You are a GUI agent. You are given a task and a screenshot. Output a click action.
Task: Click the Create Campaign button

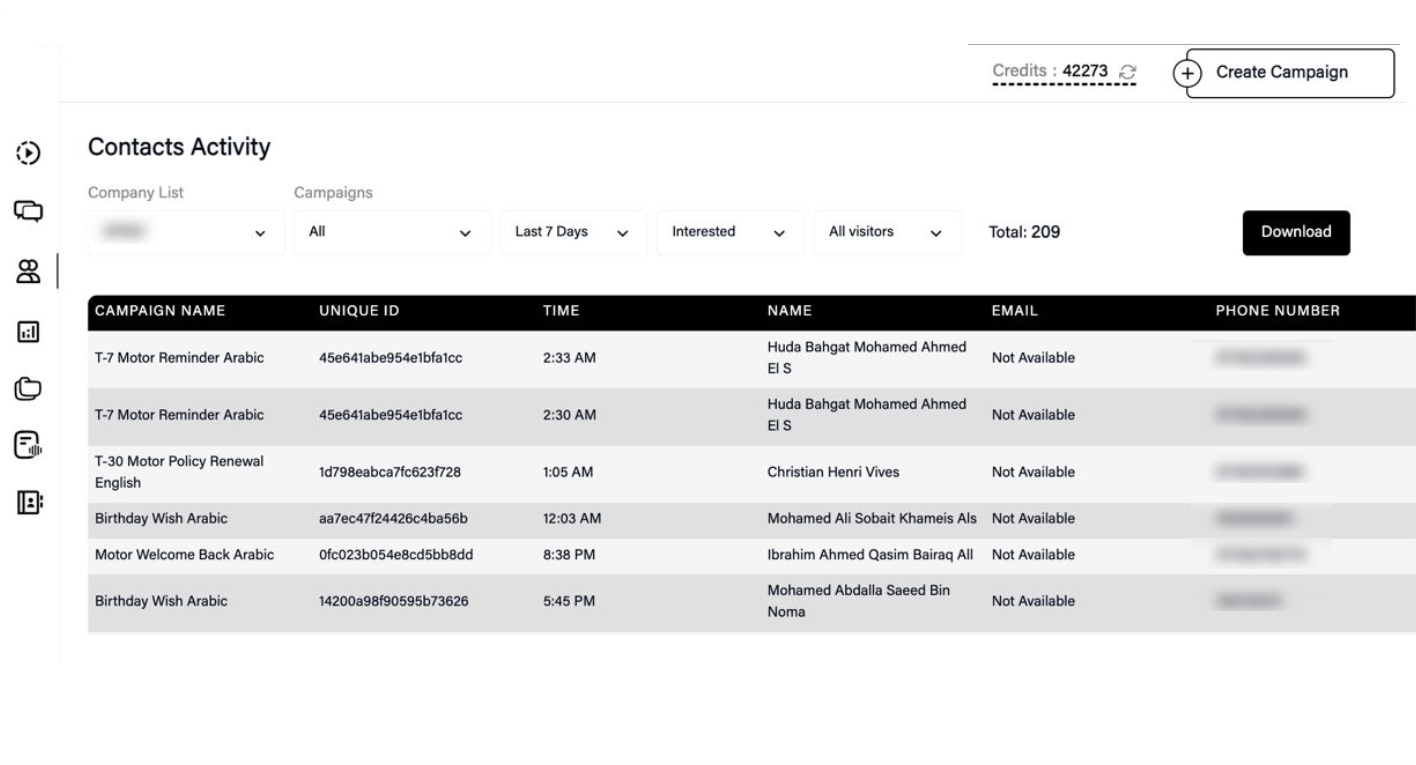[x=1283, y=73]
